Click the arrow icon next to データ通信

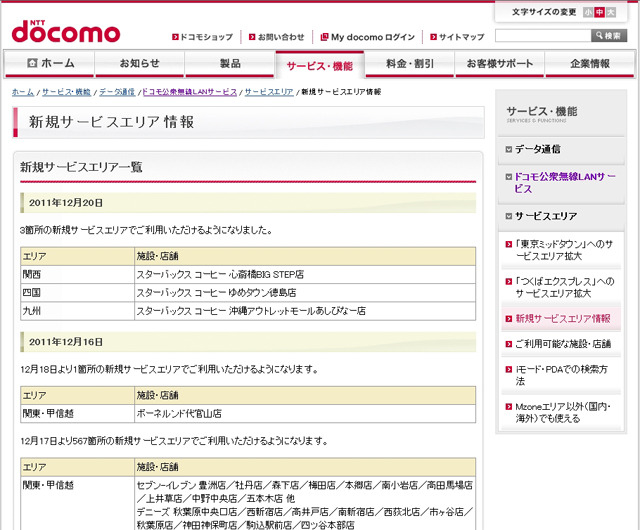coord(509,149)
